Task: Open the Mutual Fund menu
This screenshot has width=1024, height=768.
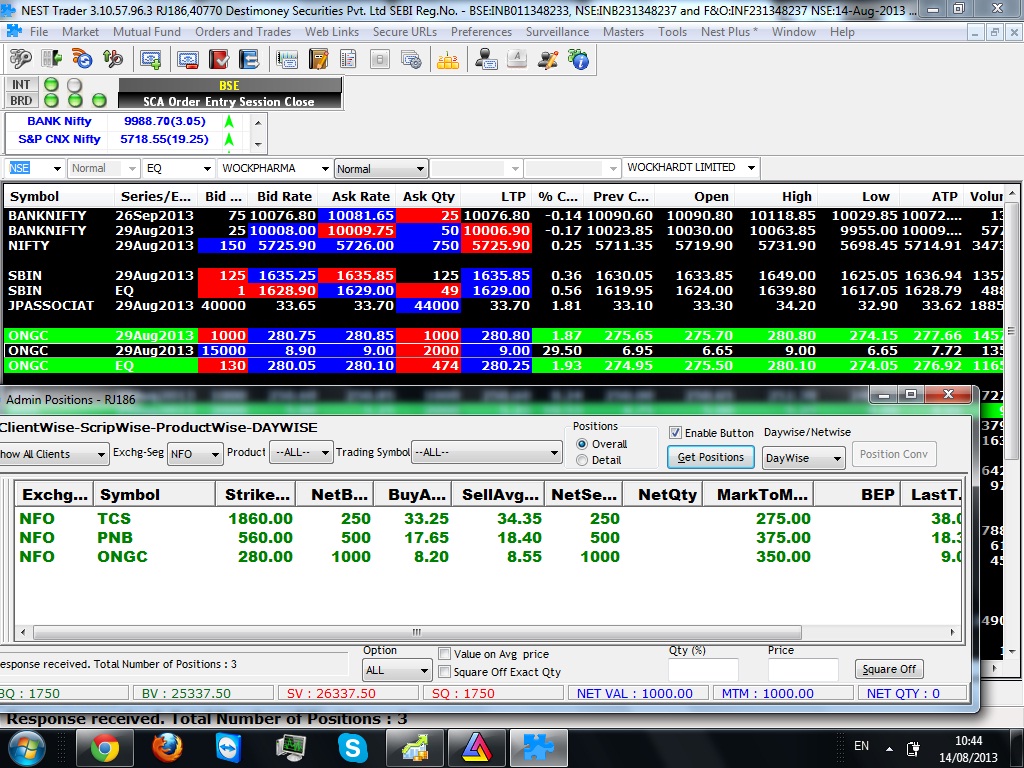Action: tap(147, 31)
